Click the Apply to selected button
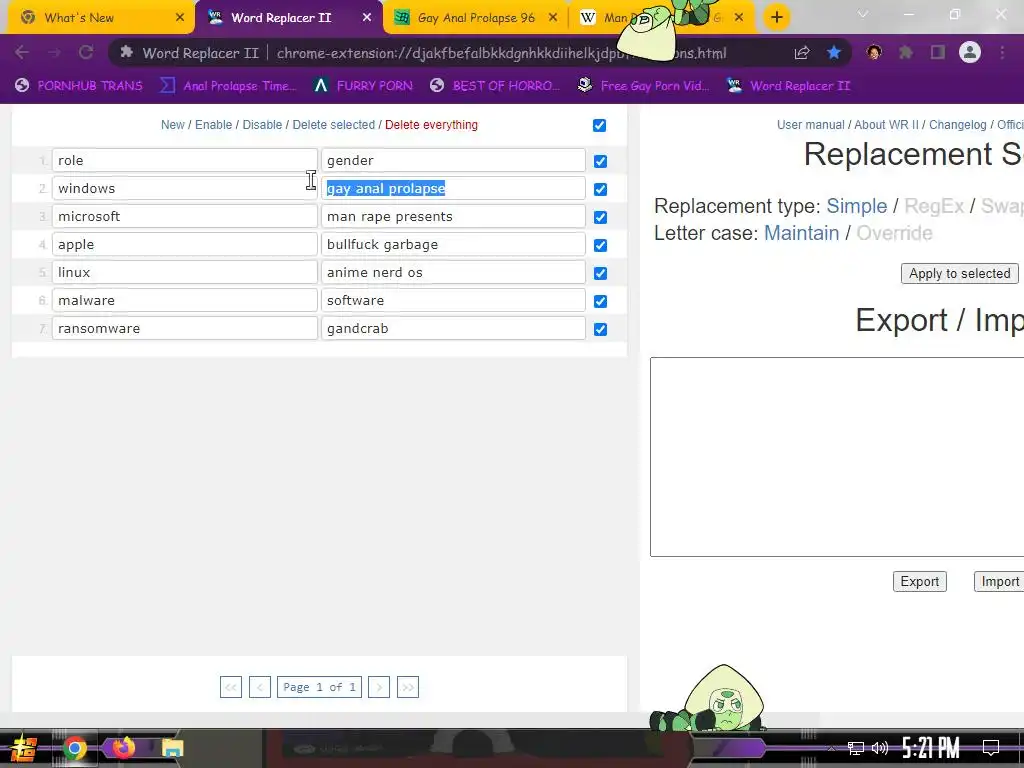Image resolution: width=1024 pixels, height=768 pixels. pyautogui.click(x=959, y=274)
